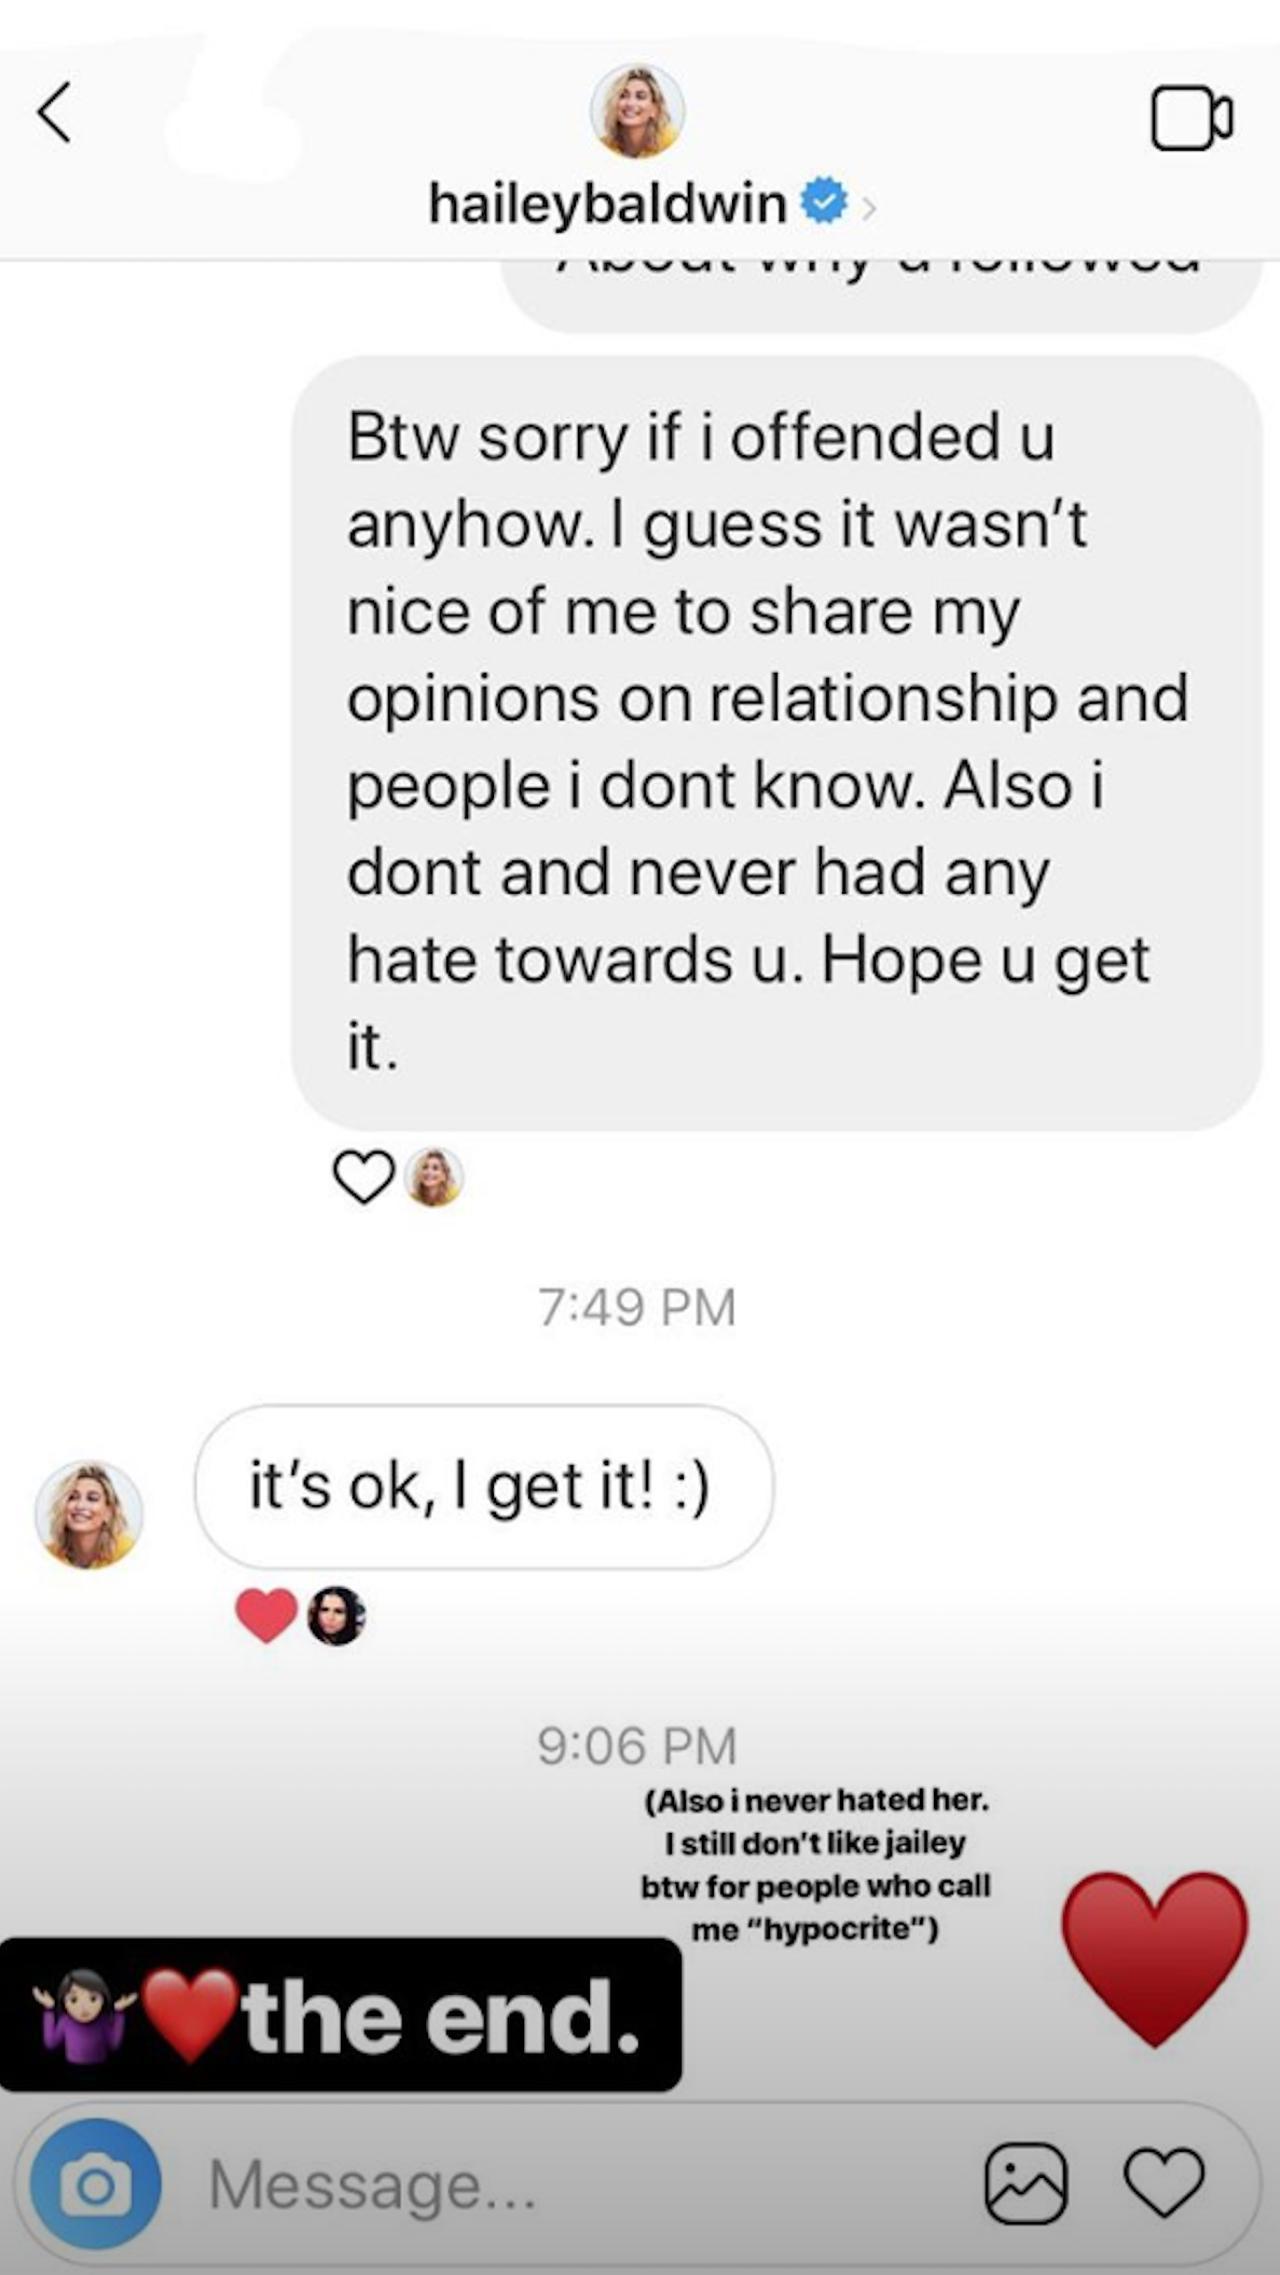The width and height of the screenshot is (1280, 2275).
Task: Tap the "it's ok, I get it! :)" bubble
Action: 483,1486
